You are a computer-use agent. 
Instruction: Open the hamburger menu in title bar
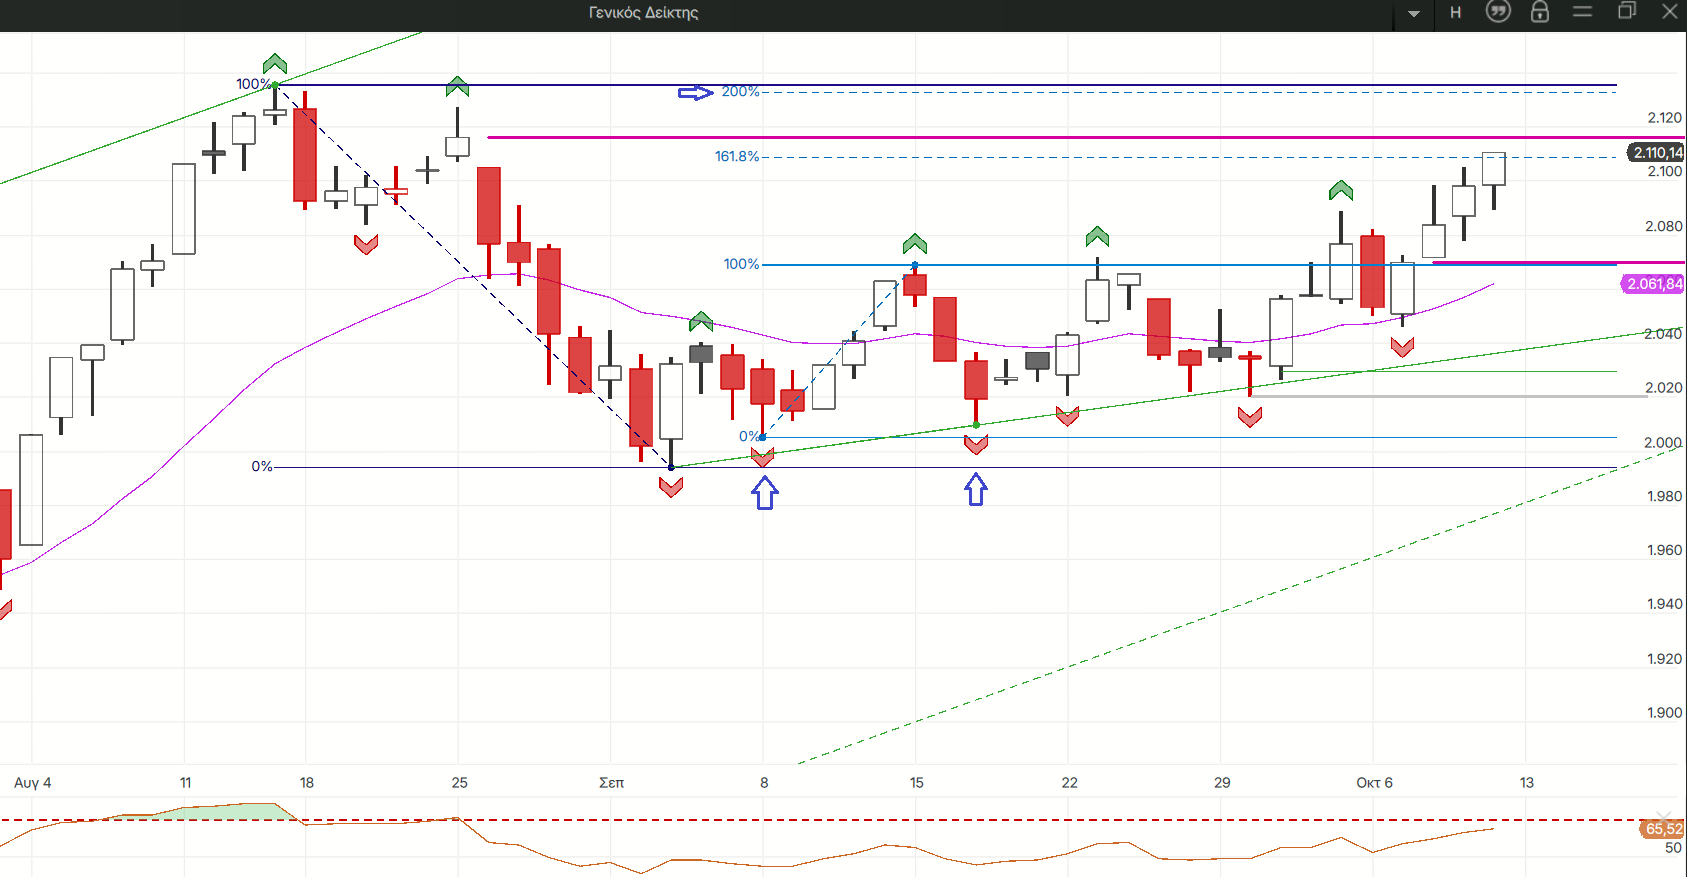pos(1582,12)
